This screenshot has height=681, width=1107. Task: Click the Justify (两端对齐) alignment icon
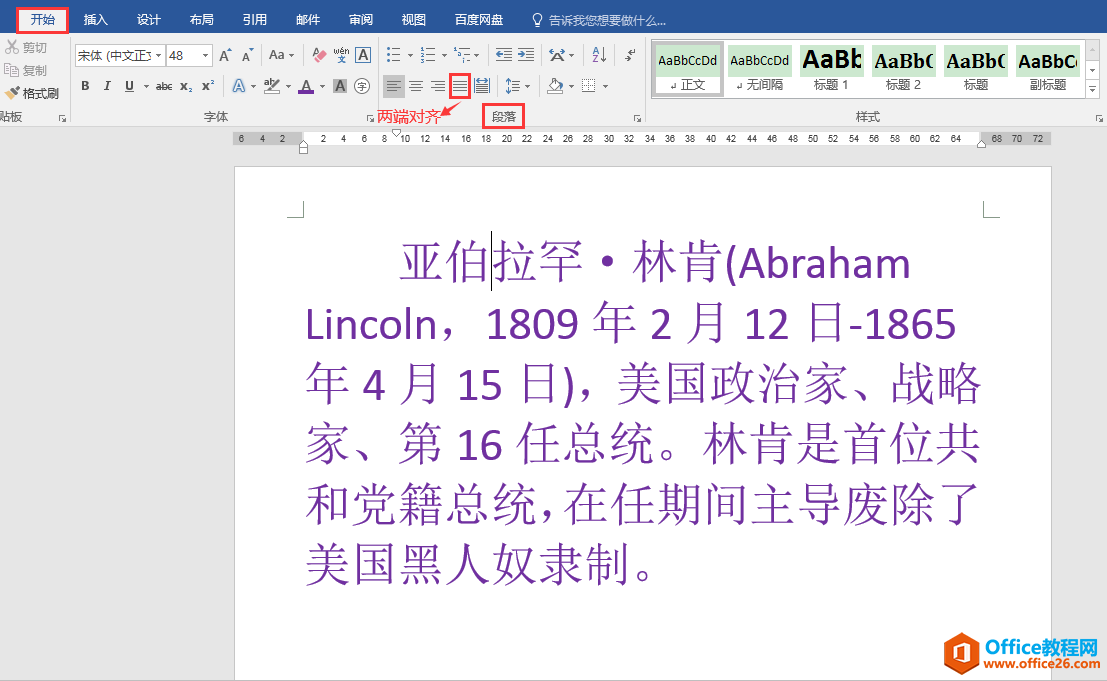coord(460,86)
